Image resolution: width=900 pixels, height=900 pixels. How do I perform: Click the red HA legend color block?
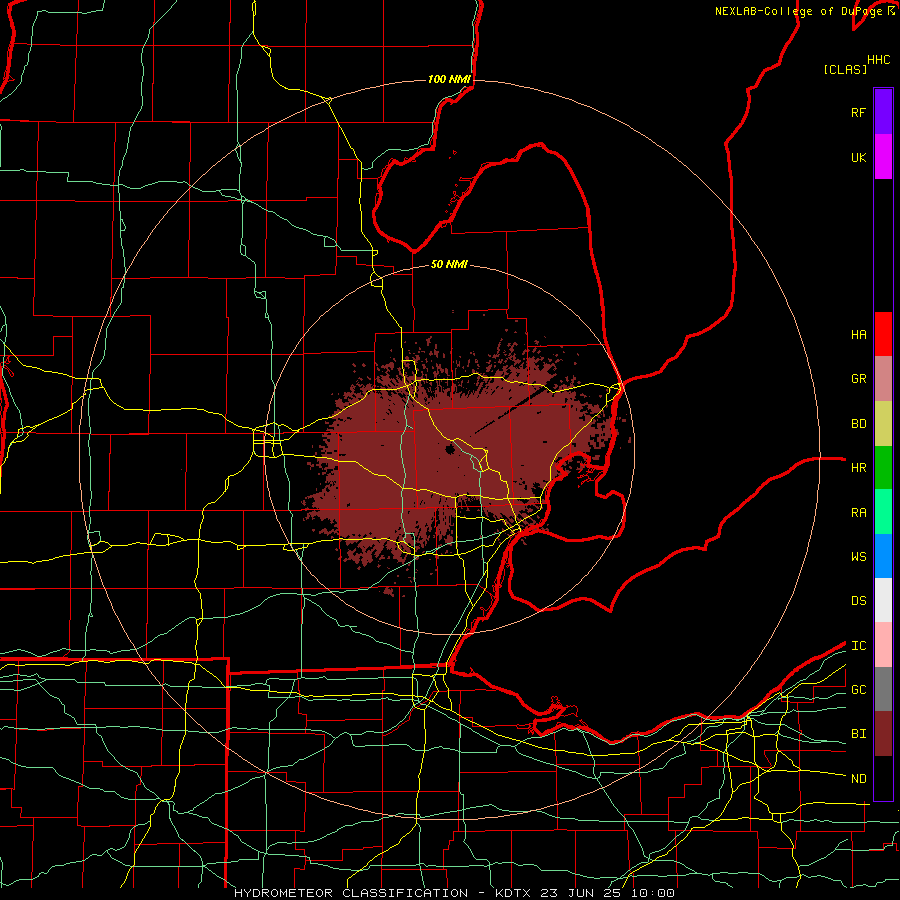[x=883, y=334]
